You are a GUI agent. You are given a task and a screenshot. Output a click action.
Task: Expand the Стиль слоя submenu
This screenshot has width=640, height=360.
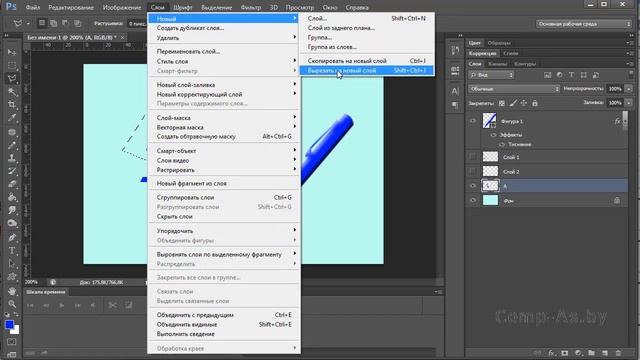coord(224,61)
